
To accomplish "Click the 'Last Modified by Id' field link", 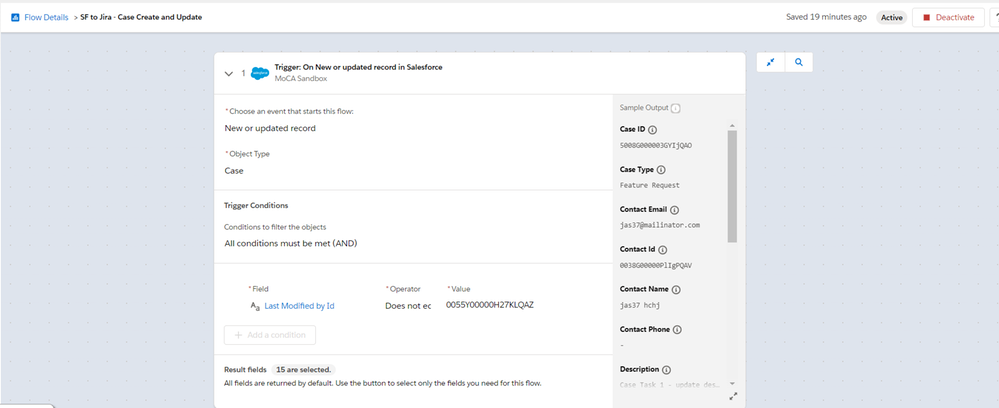I will [x=299, y=306].
